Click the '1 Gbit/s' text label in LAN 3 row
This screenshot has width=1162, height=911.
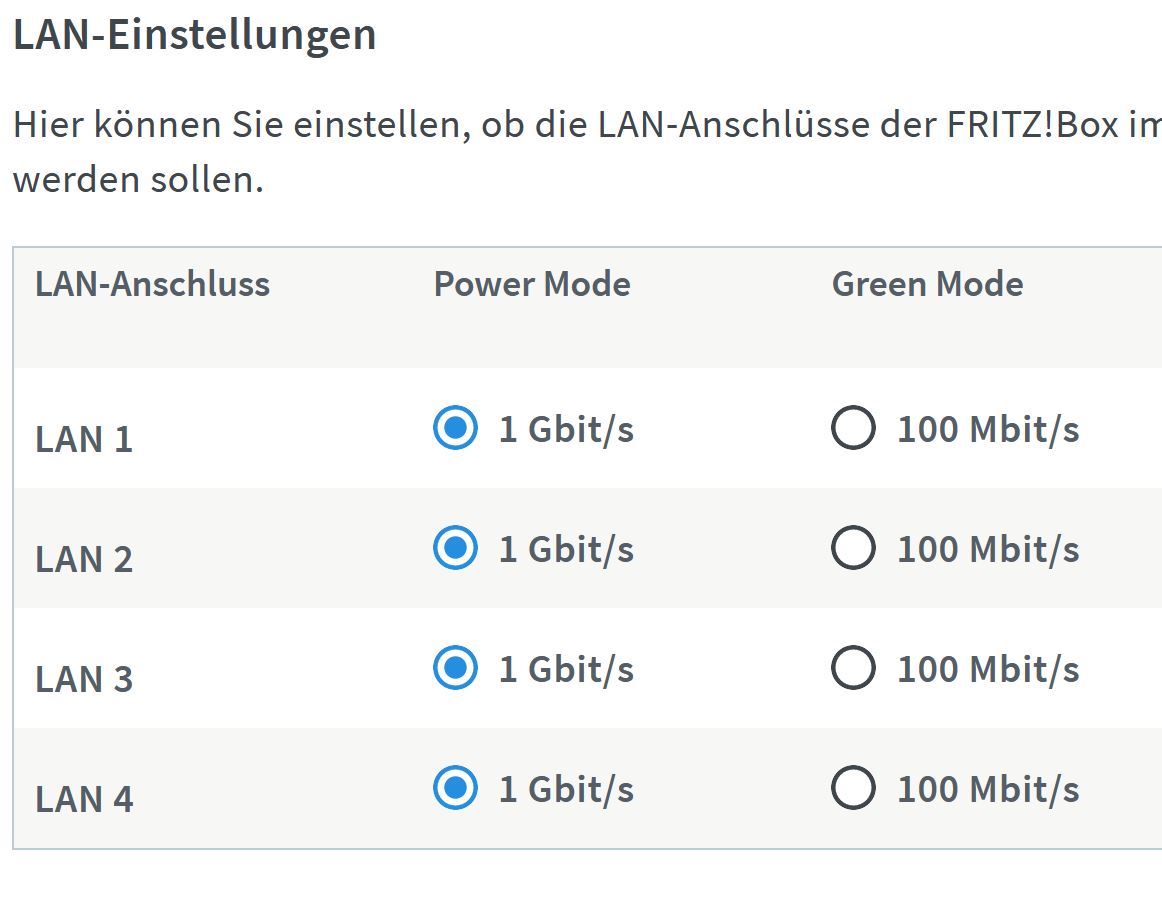point(567,669)
